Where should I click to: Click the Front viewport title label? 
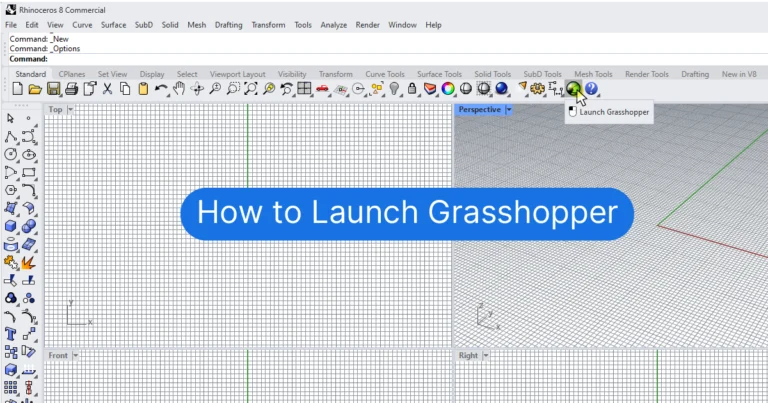pos(58,356)
